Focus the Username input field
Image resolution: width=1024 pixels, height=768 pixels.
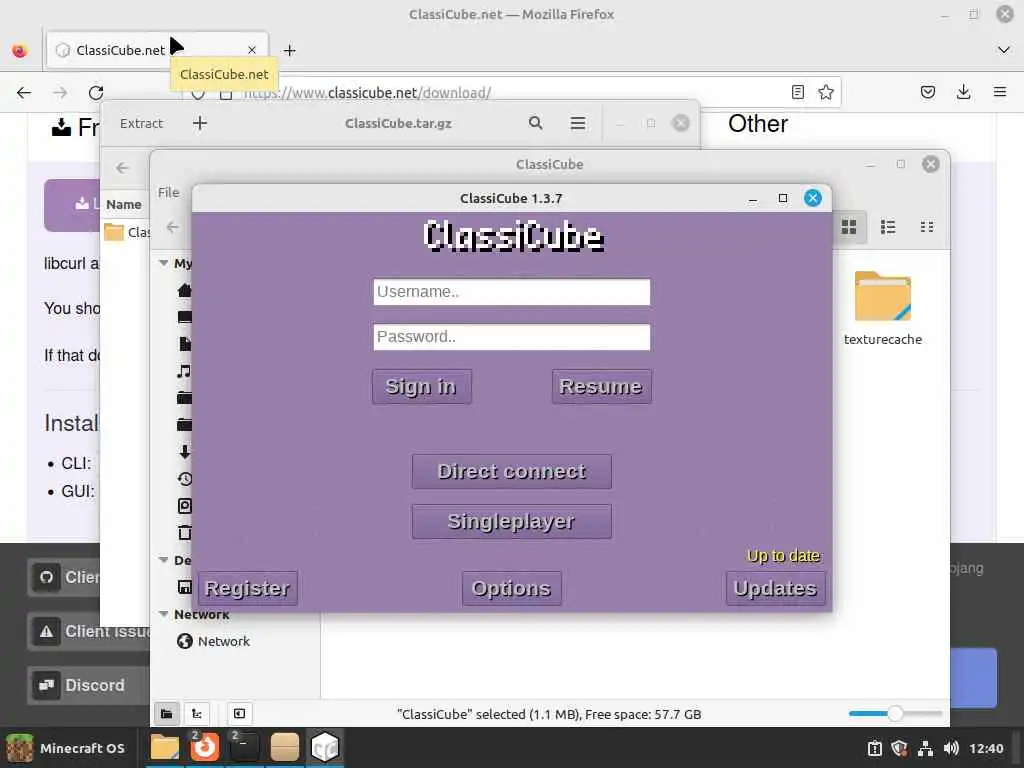(x=511, y=292)
